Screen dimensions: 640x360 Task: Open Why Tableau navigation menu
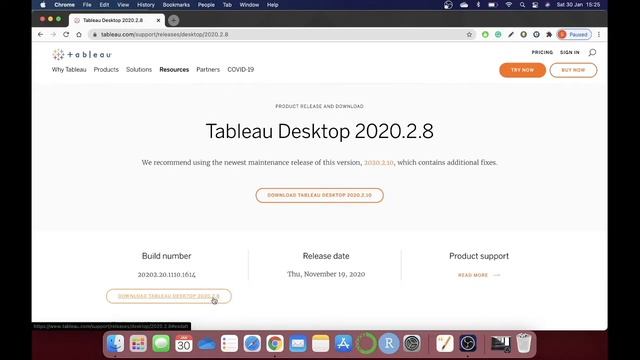(69, 70)
